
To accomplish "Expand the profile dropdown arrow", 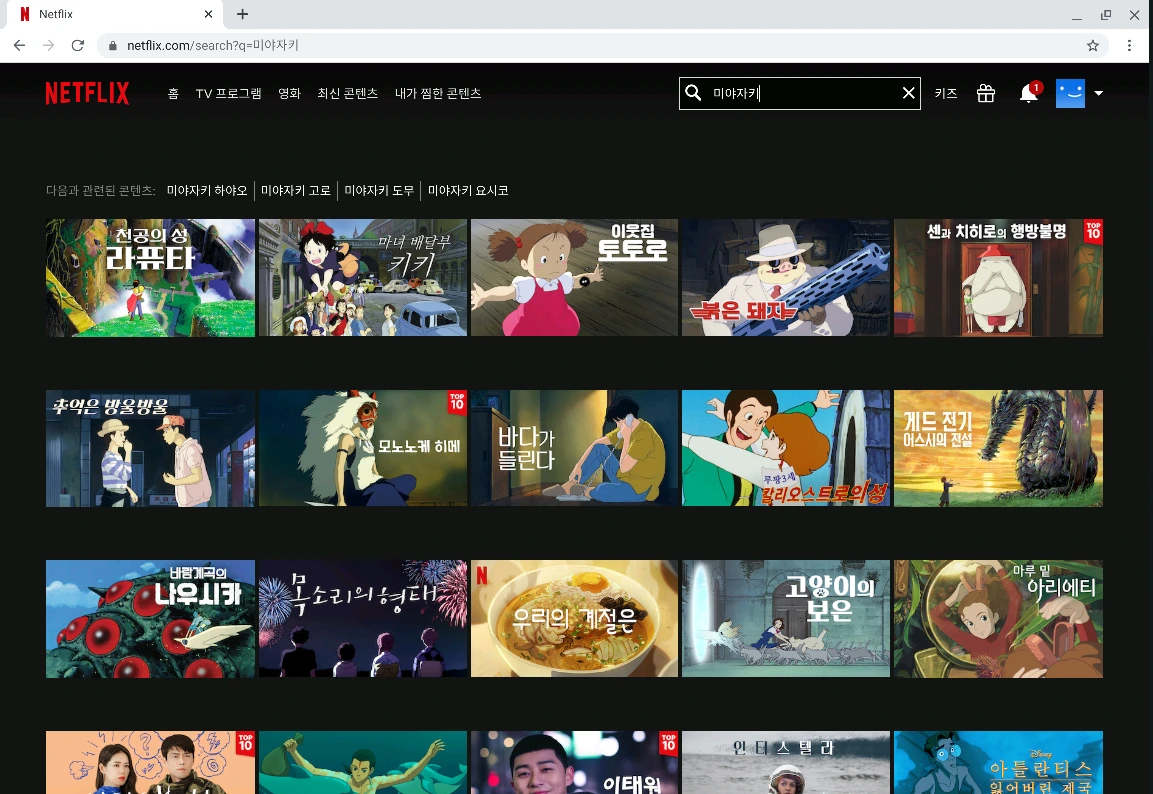I will pos(1099,93).
